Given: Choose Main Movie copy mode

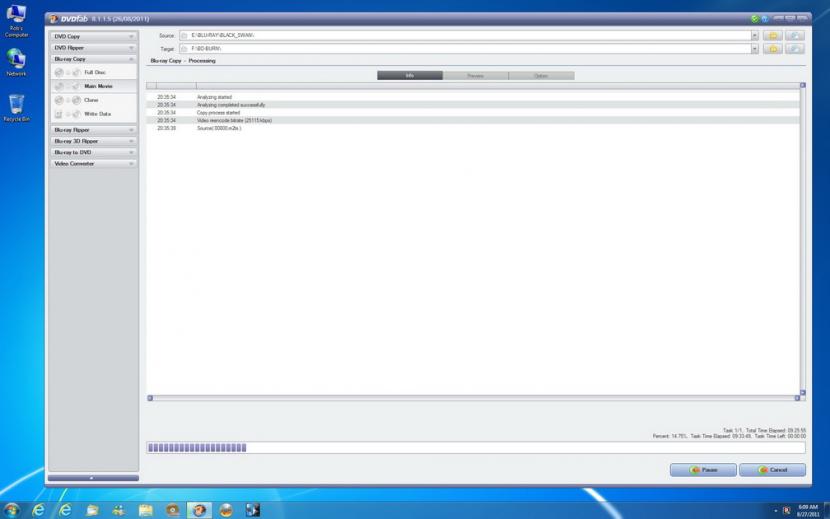Looking at the screenshot, I should click(94, 86).
